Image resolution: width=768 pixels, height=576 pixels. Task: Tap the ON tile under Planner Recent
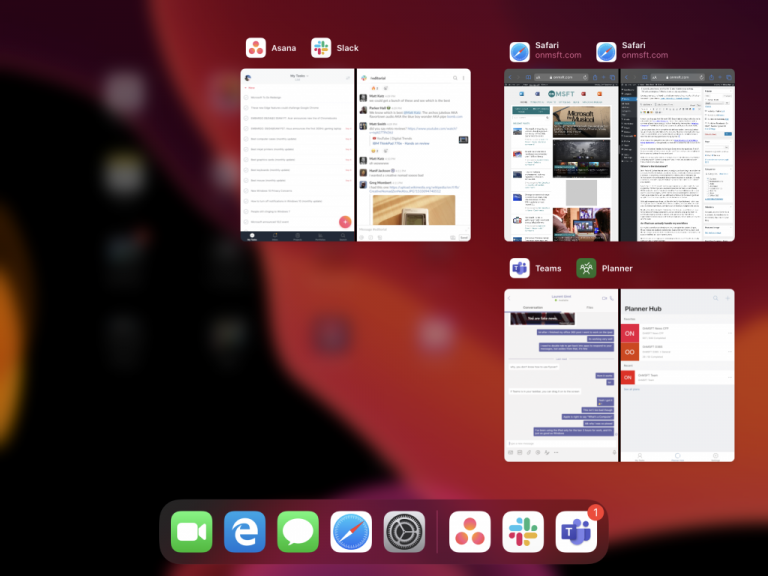pyautogui.click(x=628, y=377)
